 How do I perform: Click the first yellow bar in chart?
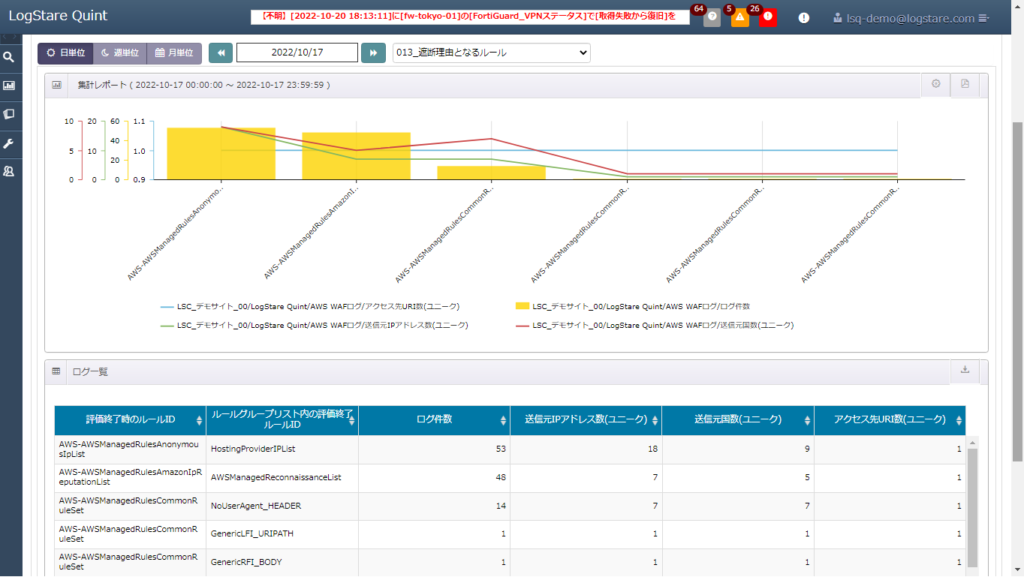(x=221, y=153)
